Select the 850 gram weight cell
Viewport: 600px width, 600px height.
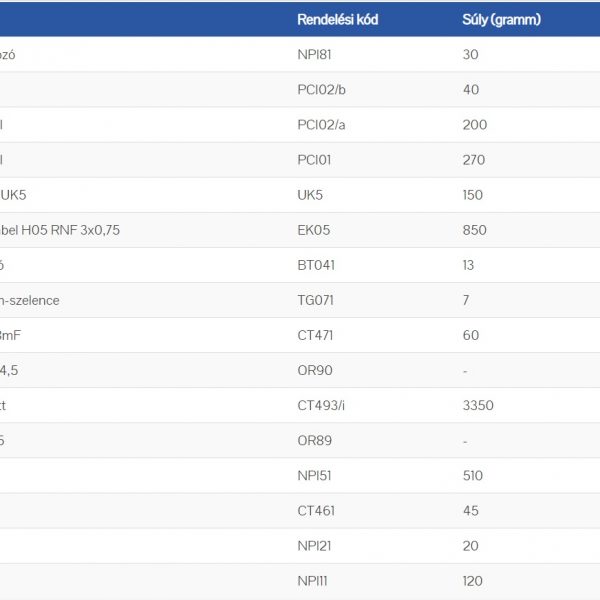[x=474, y=230]
